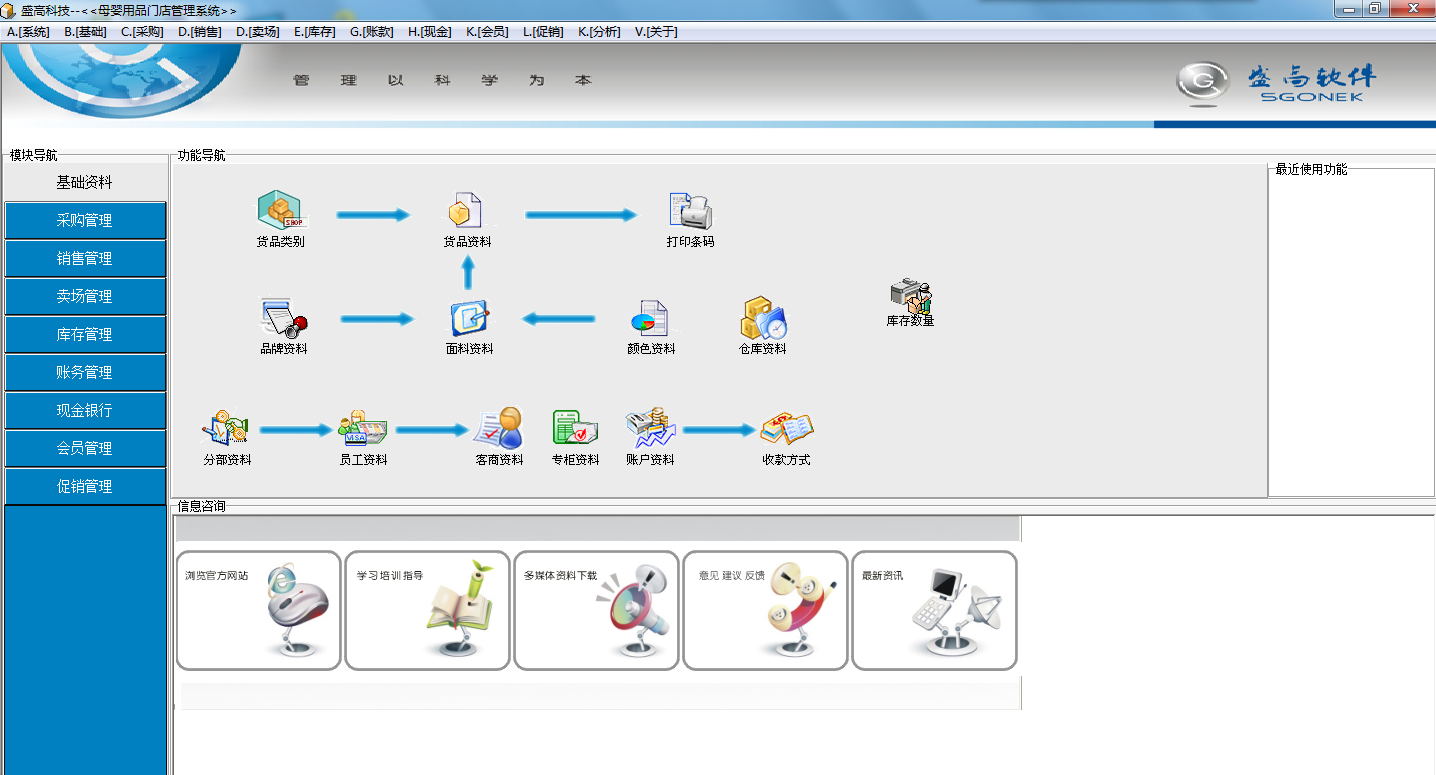Viewport: 1436px width, 775px height.
Task: Open the 货品类别 goods category icon
Action: click(x=280, y=212)
